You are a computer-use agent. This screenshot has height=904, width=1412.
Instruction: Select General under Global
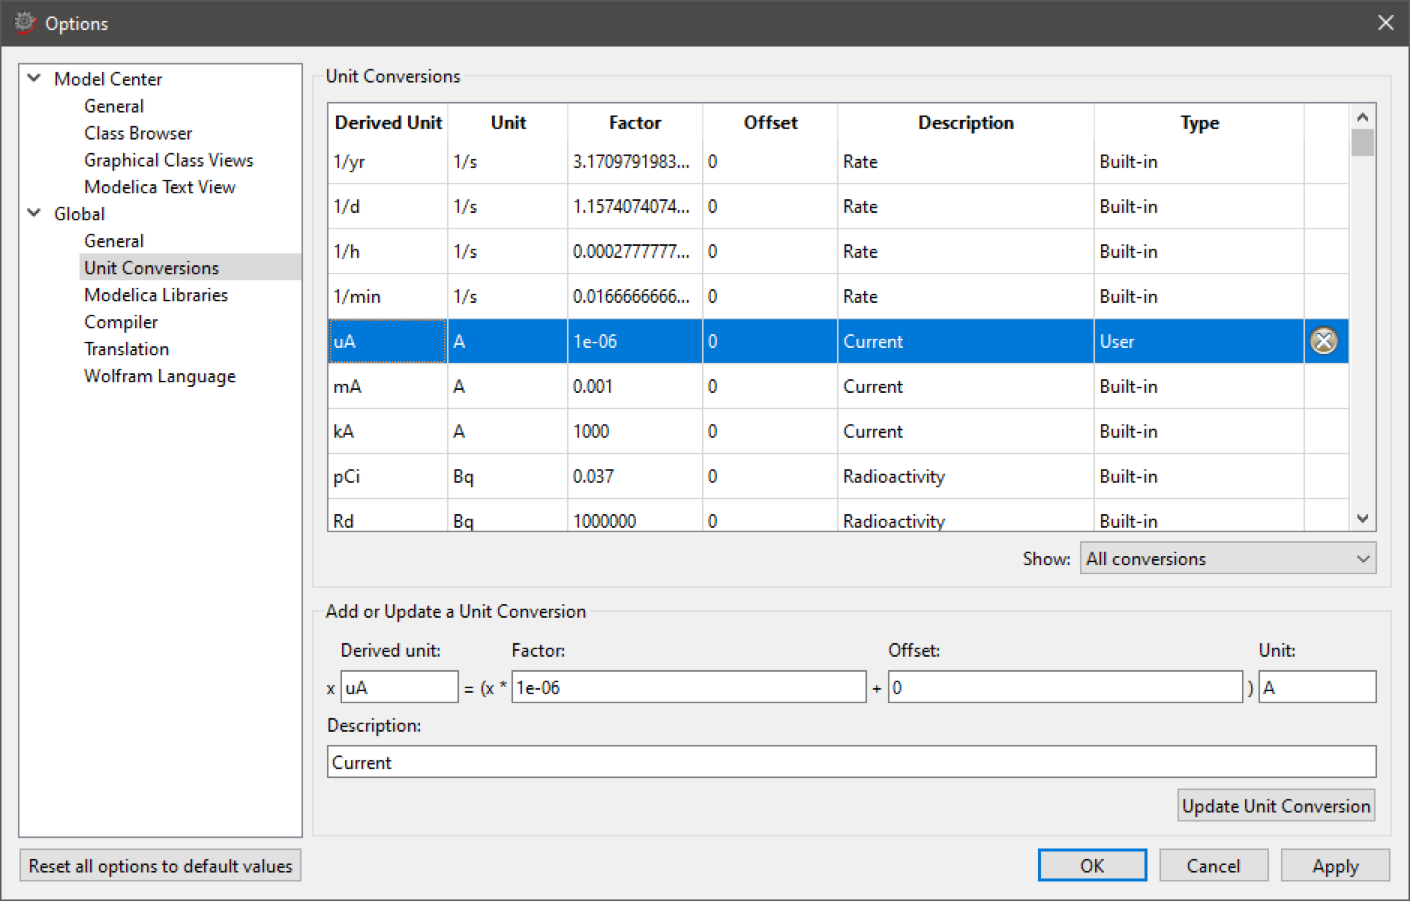pos(114,241)
